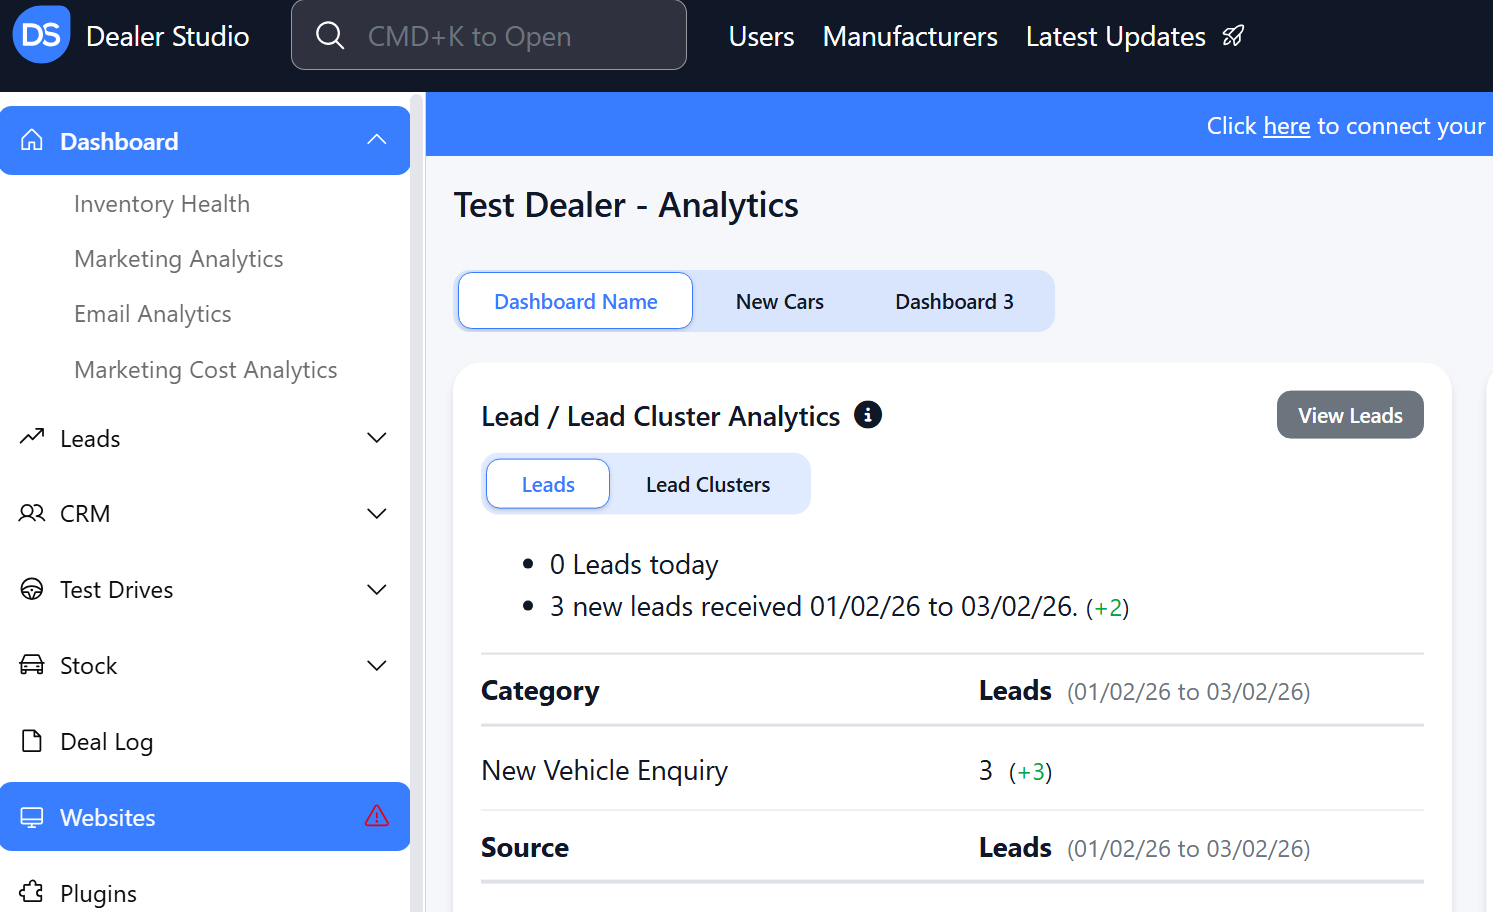Click the New Vehicle Enquiry leads count 3

tap(986, 770)
